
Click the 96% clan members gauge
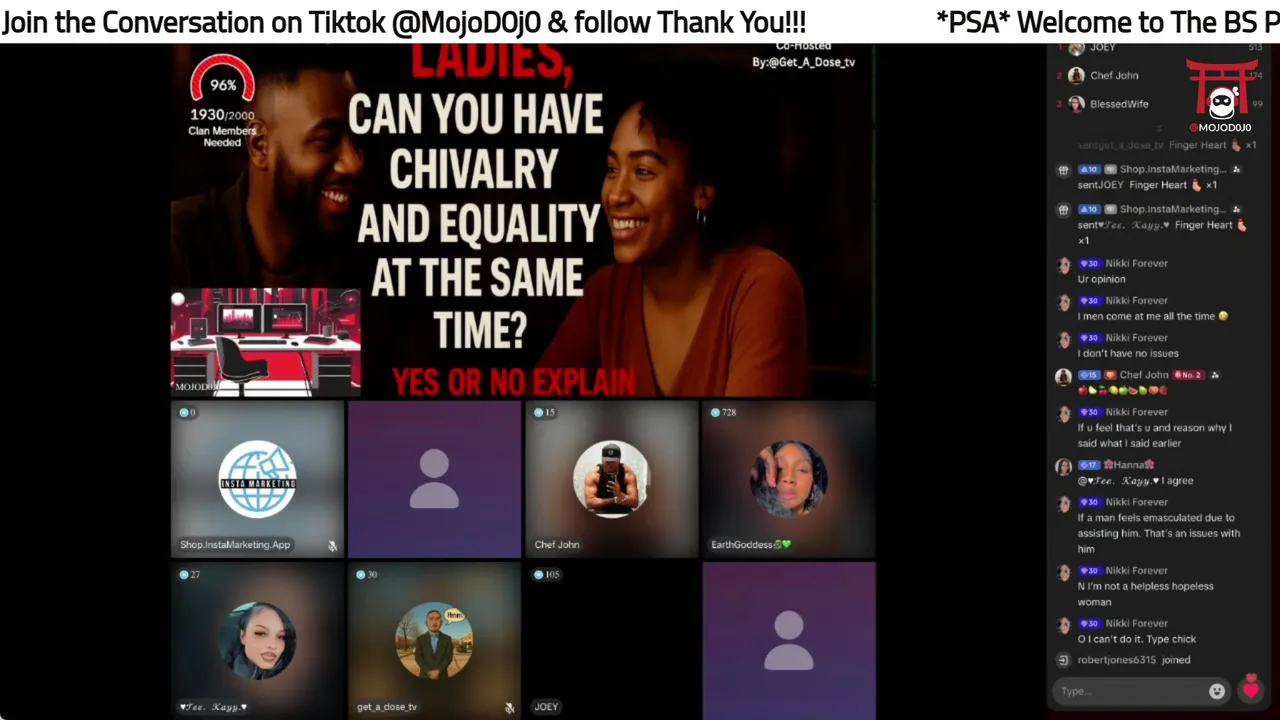click(222, 81)
